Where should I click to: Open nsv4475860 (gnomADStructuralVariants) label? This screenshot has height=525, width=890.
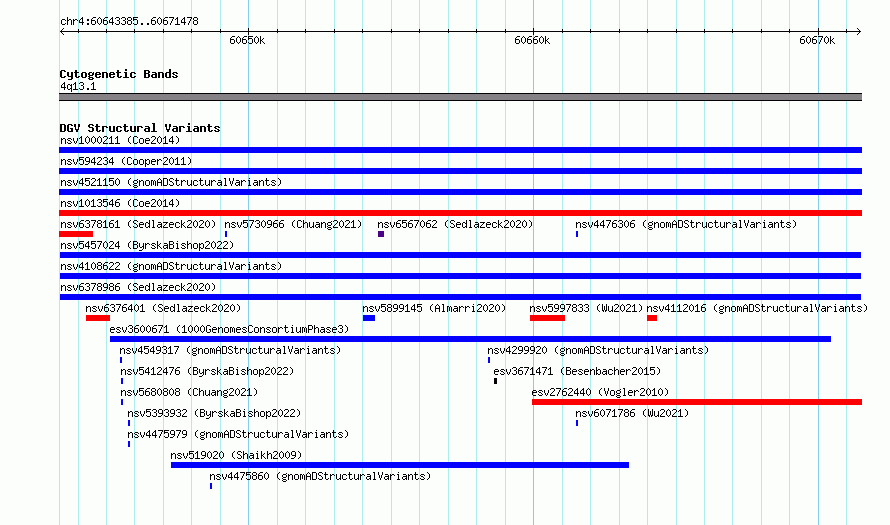click(320, 476)
